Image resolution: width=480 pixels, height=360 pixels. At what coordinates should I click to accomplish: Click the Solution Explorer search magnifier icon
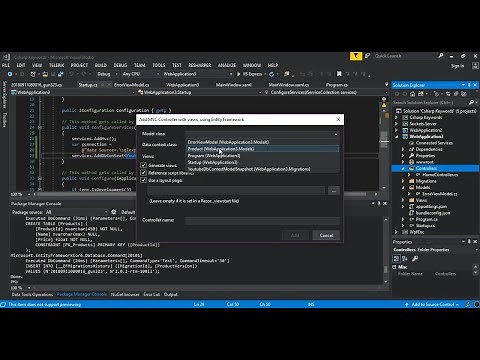tap(471, 102)
